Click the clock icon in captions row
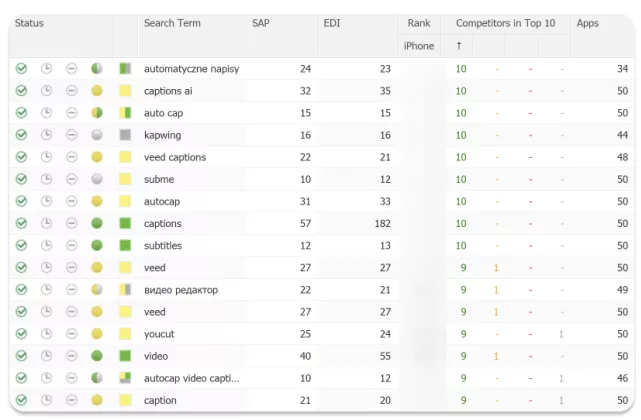The width and height of the screenshot is (641, 420). tap(47, 223)
